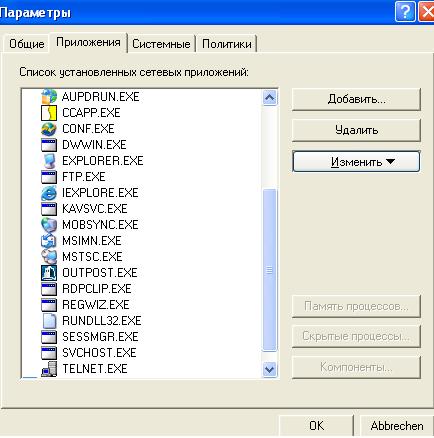Click the IEXPLORE.EXE Internet Explorer icon
The height and width of the screenshot is (438, 434).
click(x=49, y=193)
